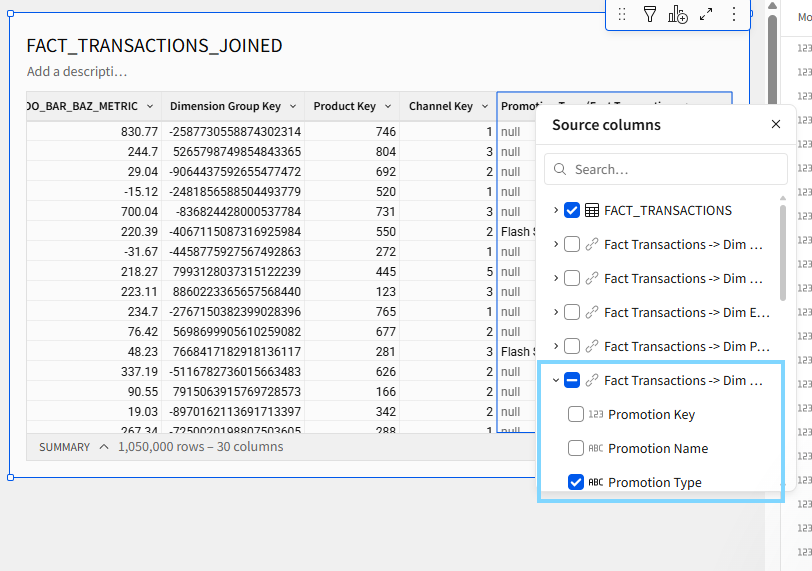Viewport: 812px width, 571px height.
Task: Click the search magnifier icon
Action: (x=560, y=169)
